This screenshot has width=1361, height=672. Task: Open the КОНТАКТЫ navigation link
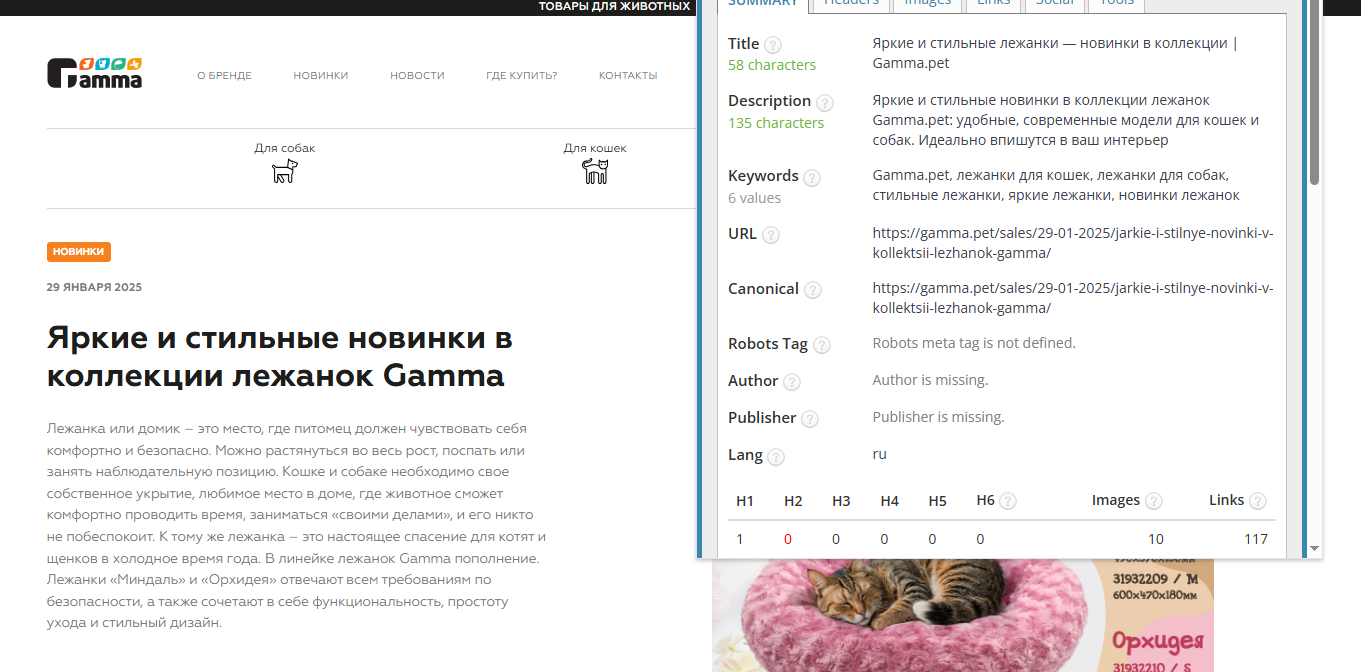[628, 76]
